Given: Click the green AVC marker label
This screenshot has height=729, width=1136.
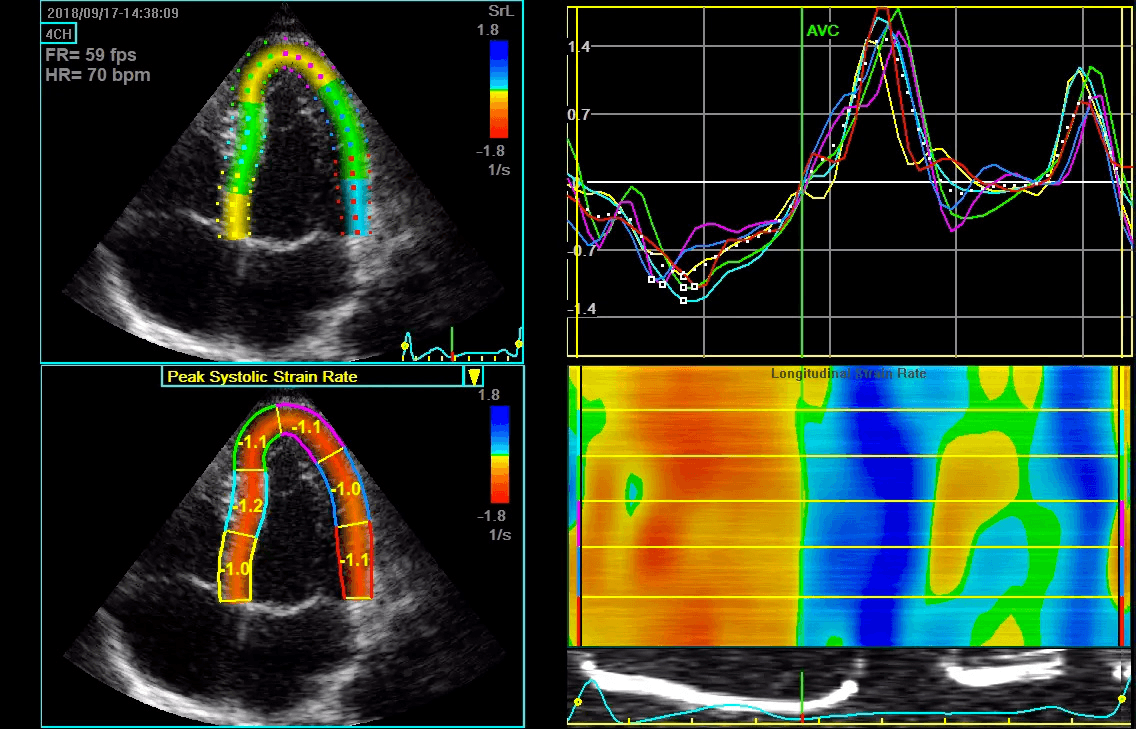Looking at the screenshot, I should click(x=822, y=31).
